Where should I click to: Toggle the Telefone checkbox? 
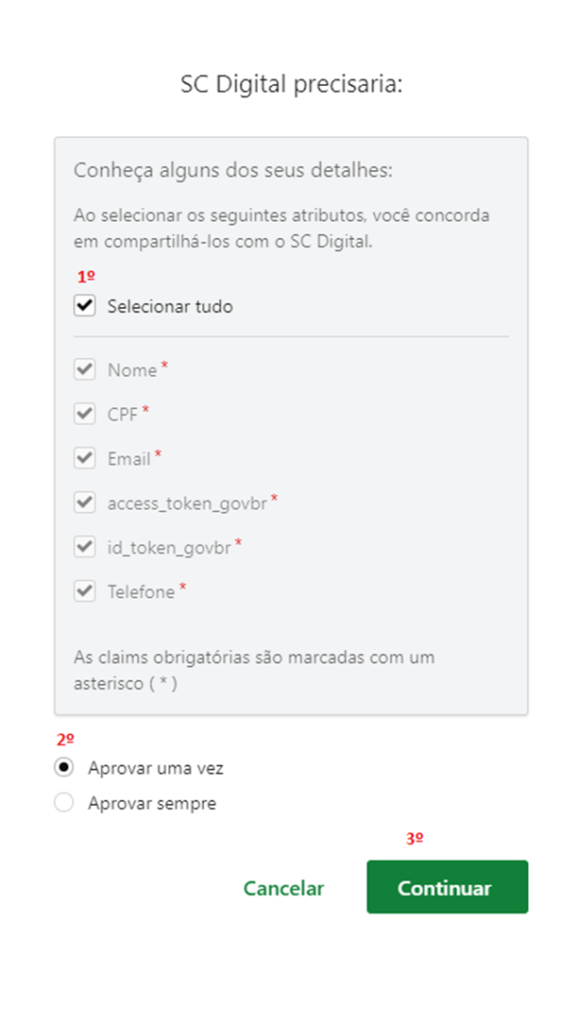[85, 592]
